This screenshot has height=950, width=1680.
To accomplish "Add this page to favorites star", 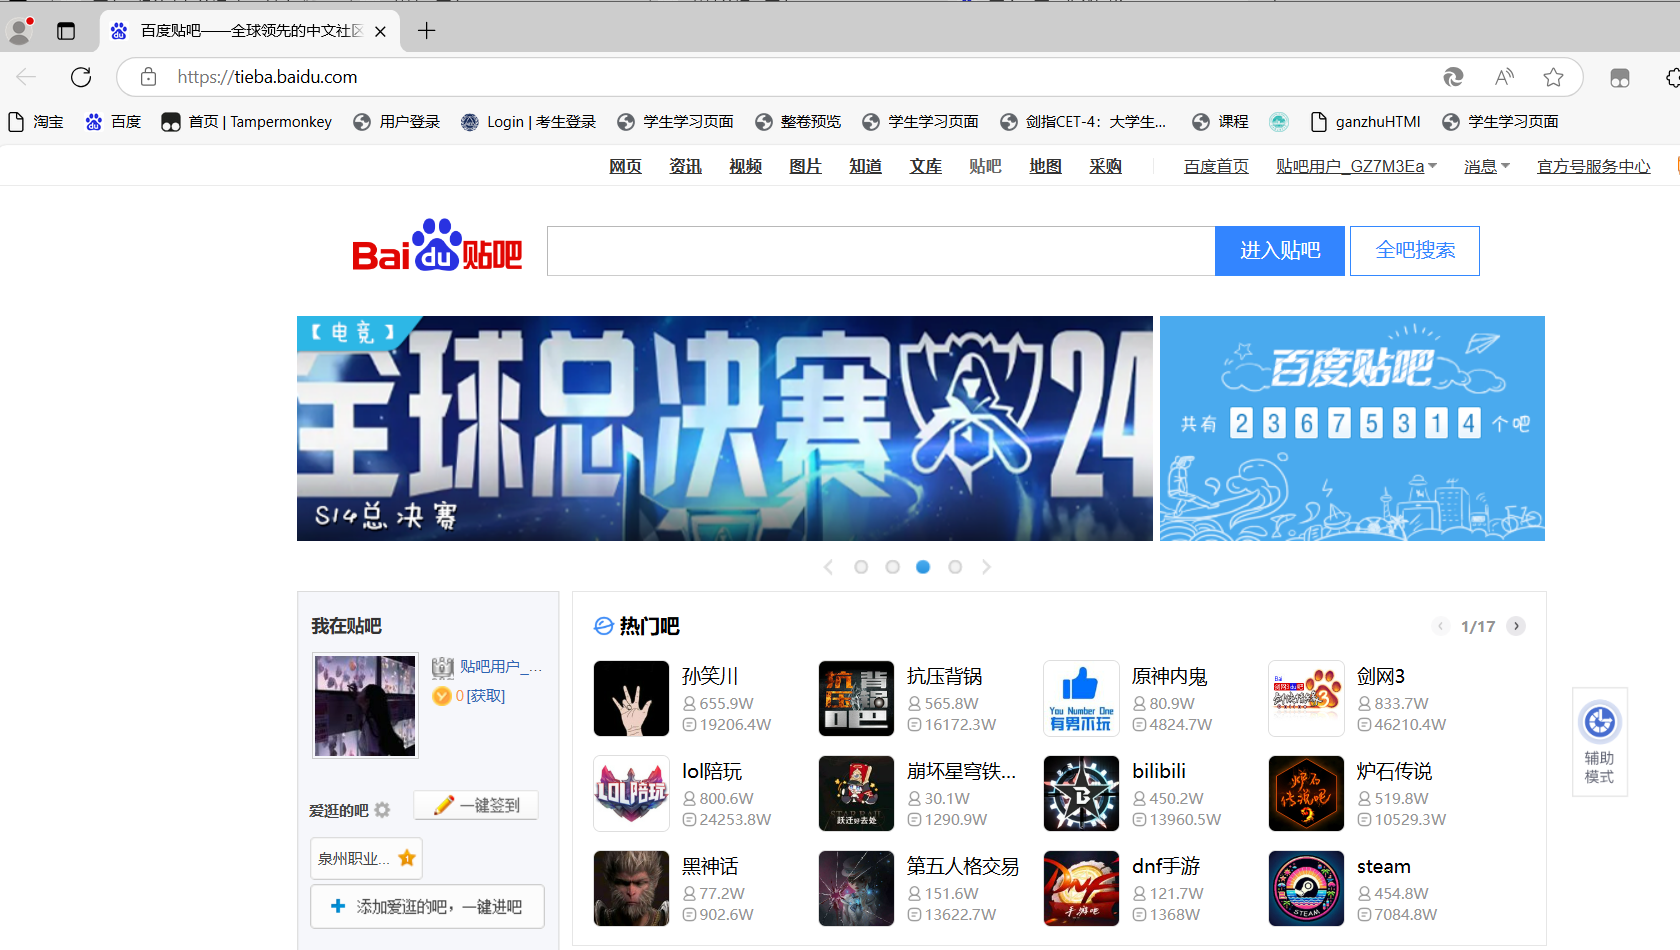I will (x=1553, y=77).
